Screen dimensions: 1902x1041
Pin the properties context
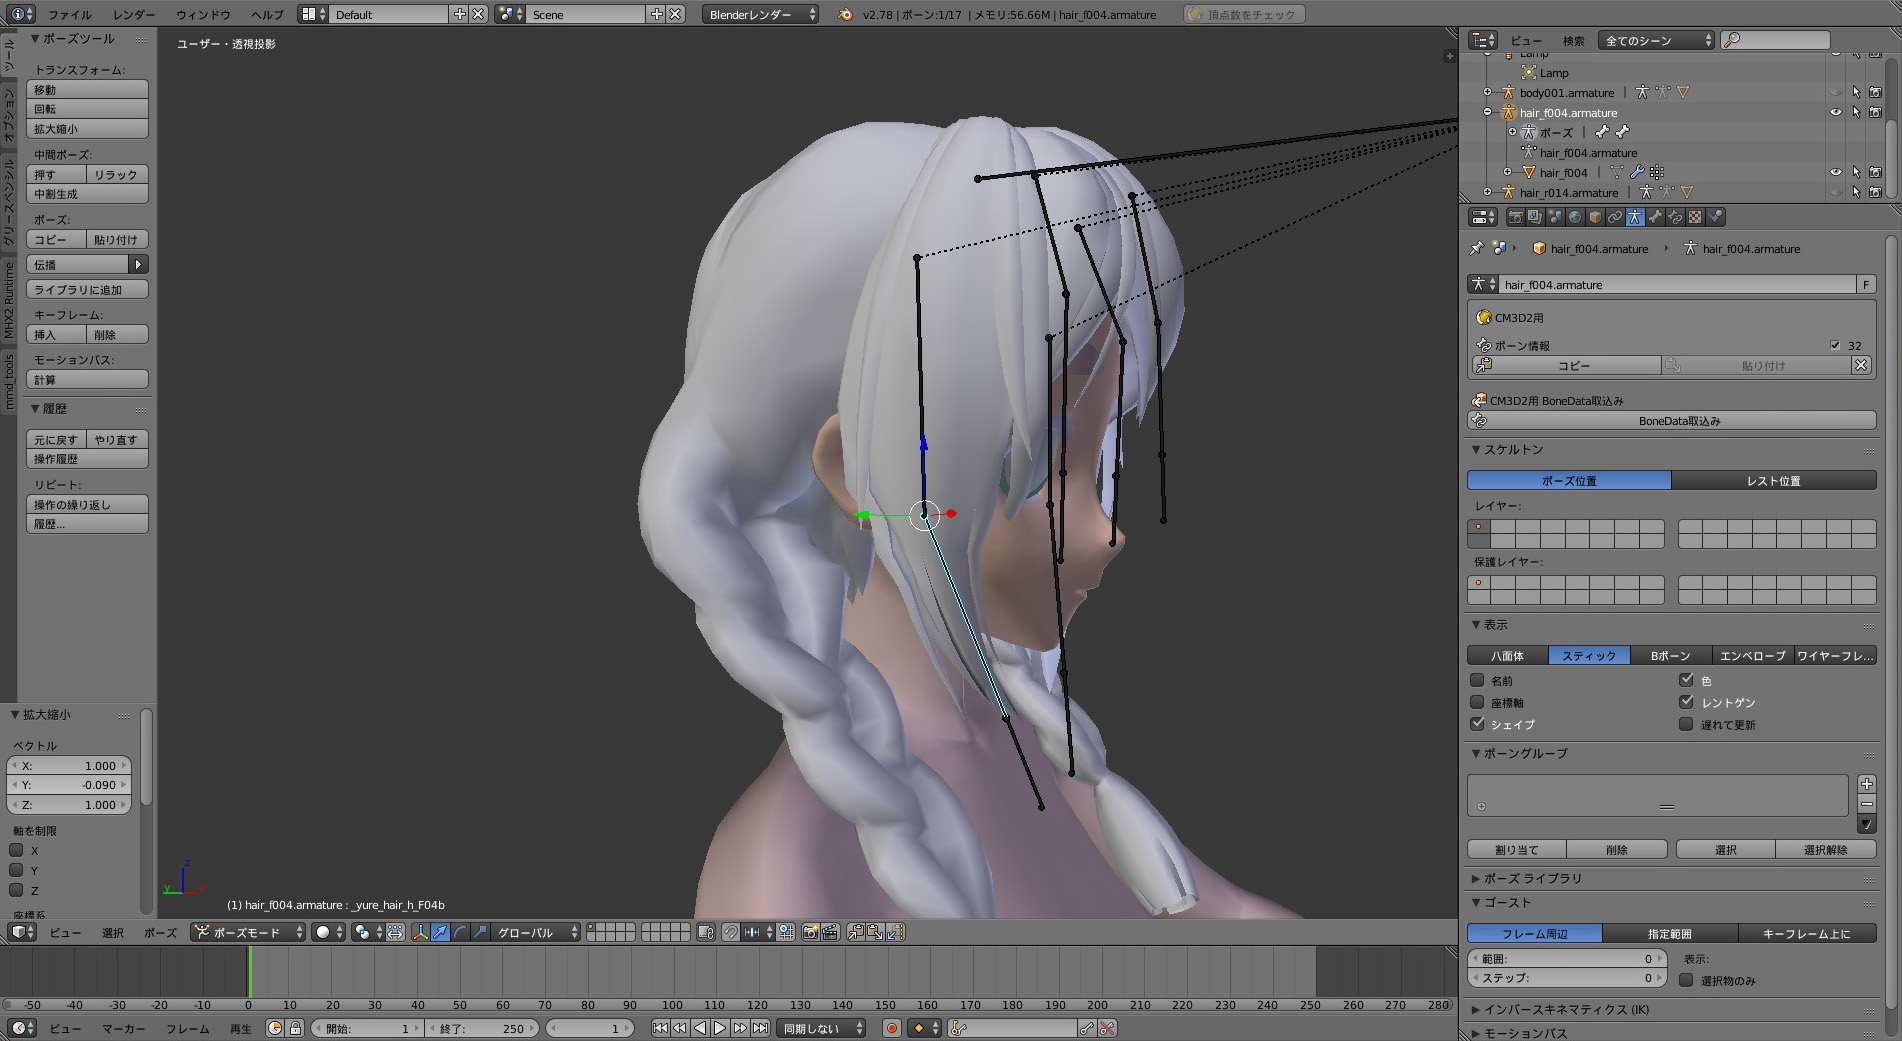(1477, 248)
